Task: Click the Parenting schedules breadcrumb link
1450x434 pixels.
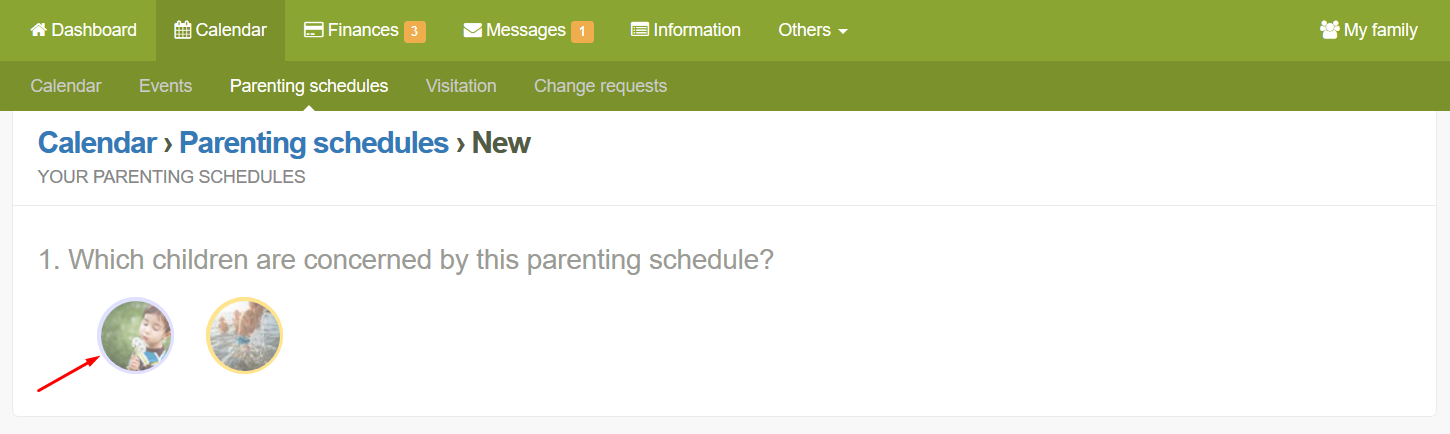Action: click(x=314, y=143)
